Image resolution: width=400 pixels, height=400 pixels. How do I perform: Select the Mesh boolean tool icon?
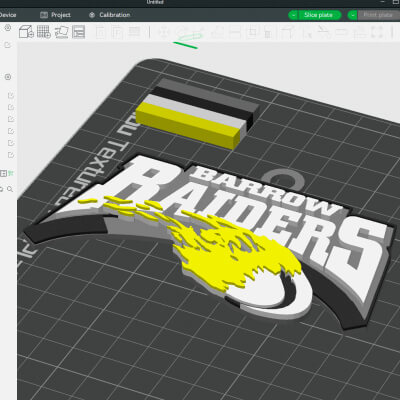253,32
